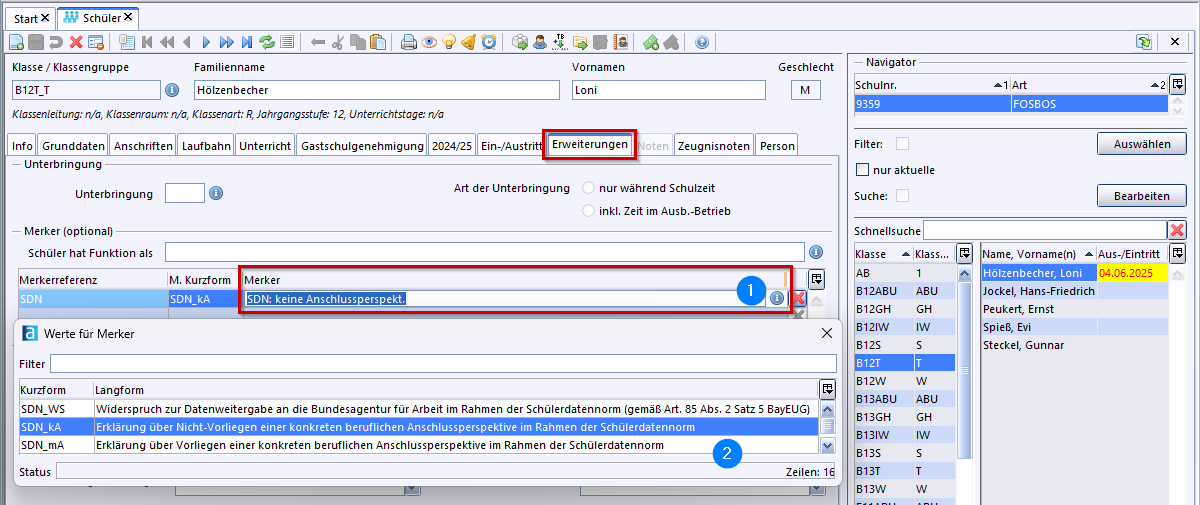Click the scissors cut icon
The width and height of the screenshot is (1200, 505).
[338, 42]
